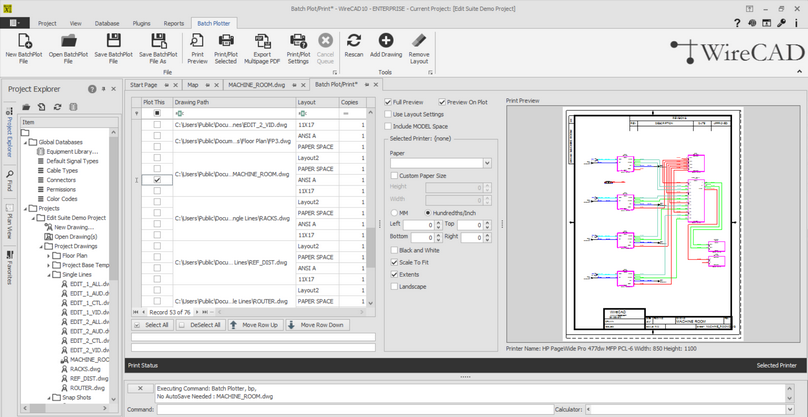Toggle the Full Preview checkbox
This screenshot has height=417, width=808.
tap(388, 102)
